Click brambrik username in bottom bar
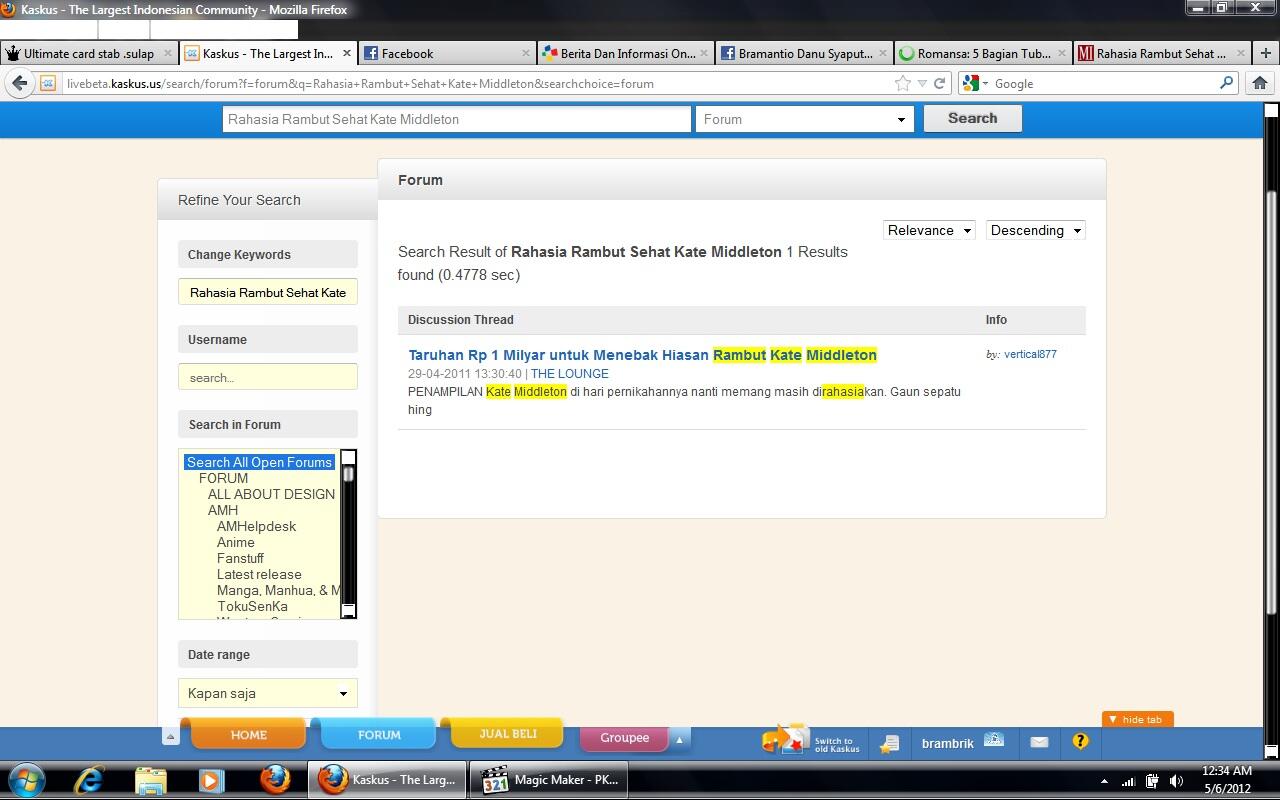 [x=947, y=743]
